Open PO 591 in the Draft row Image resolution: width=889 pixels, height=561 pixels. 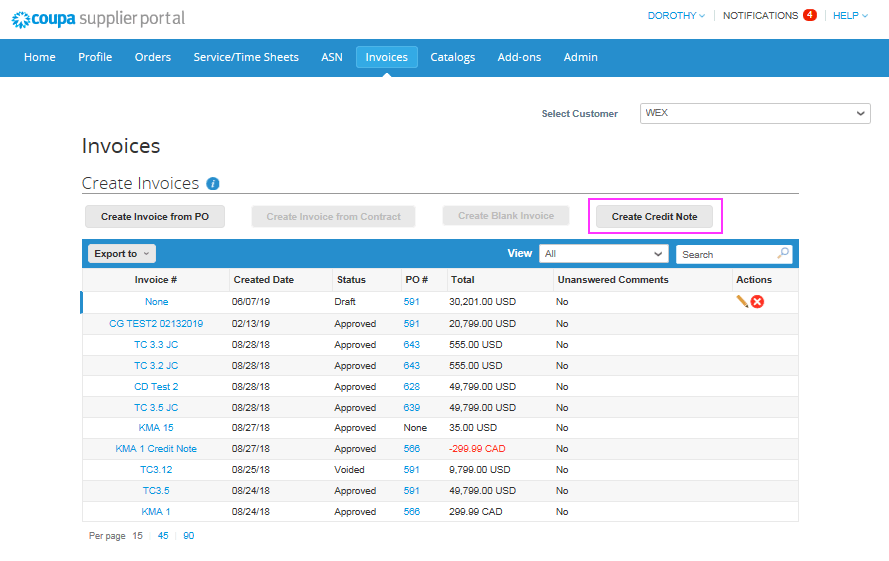tap(412, 302)
